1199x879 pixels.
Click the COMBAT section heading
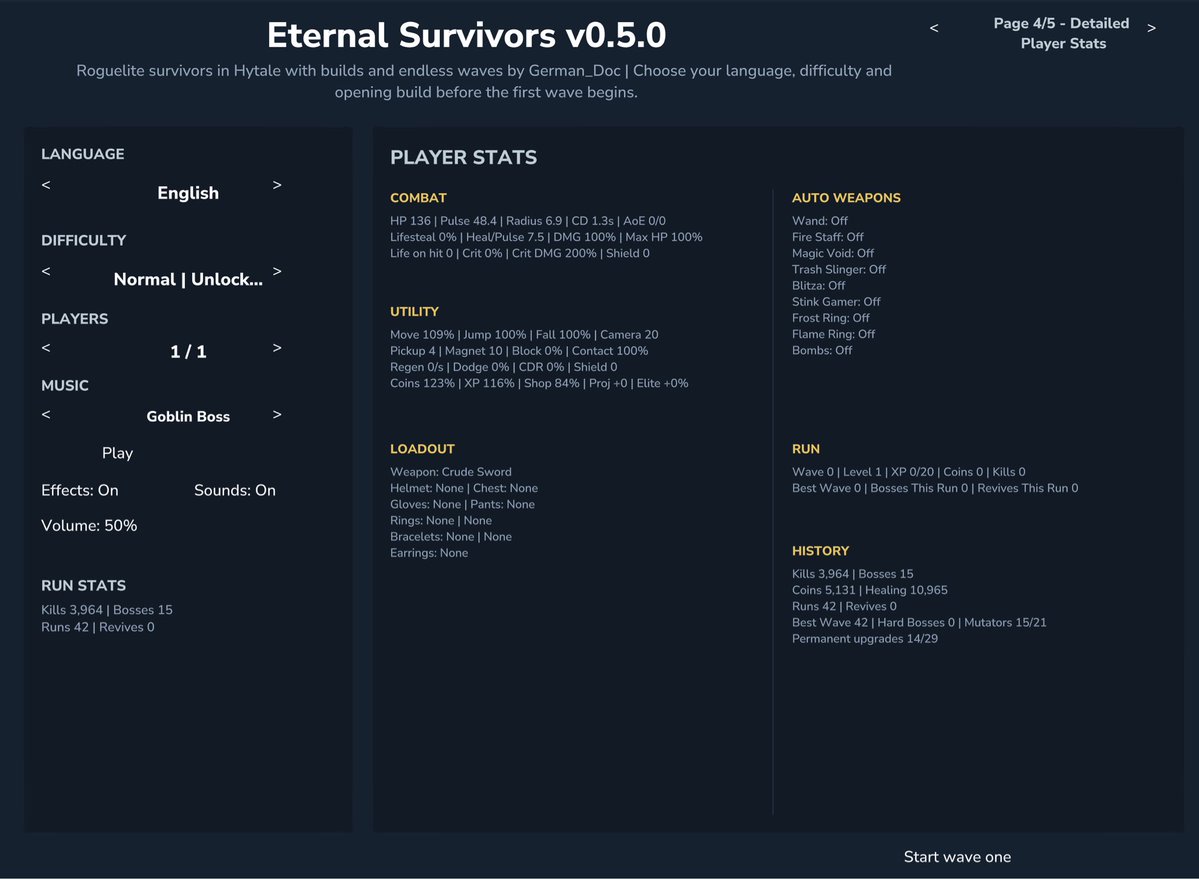click(x=418, y=198)
